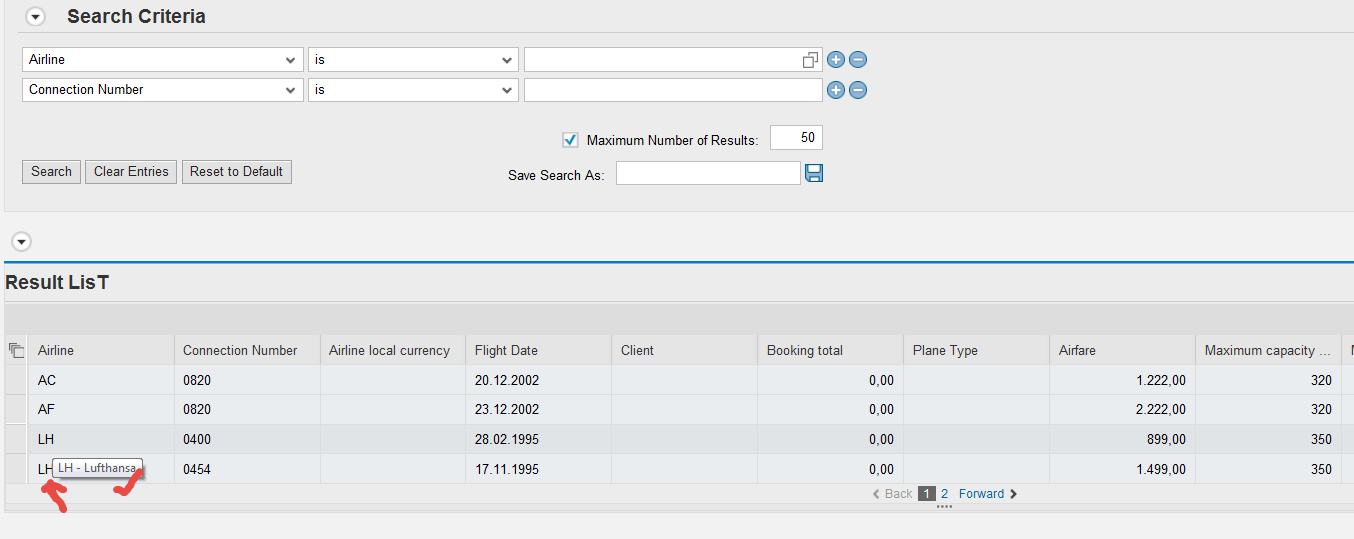Click the save search disk icon

pyautogui.click(x=814, y=173)
